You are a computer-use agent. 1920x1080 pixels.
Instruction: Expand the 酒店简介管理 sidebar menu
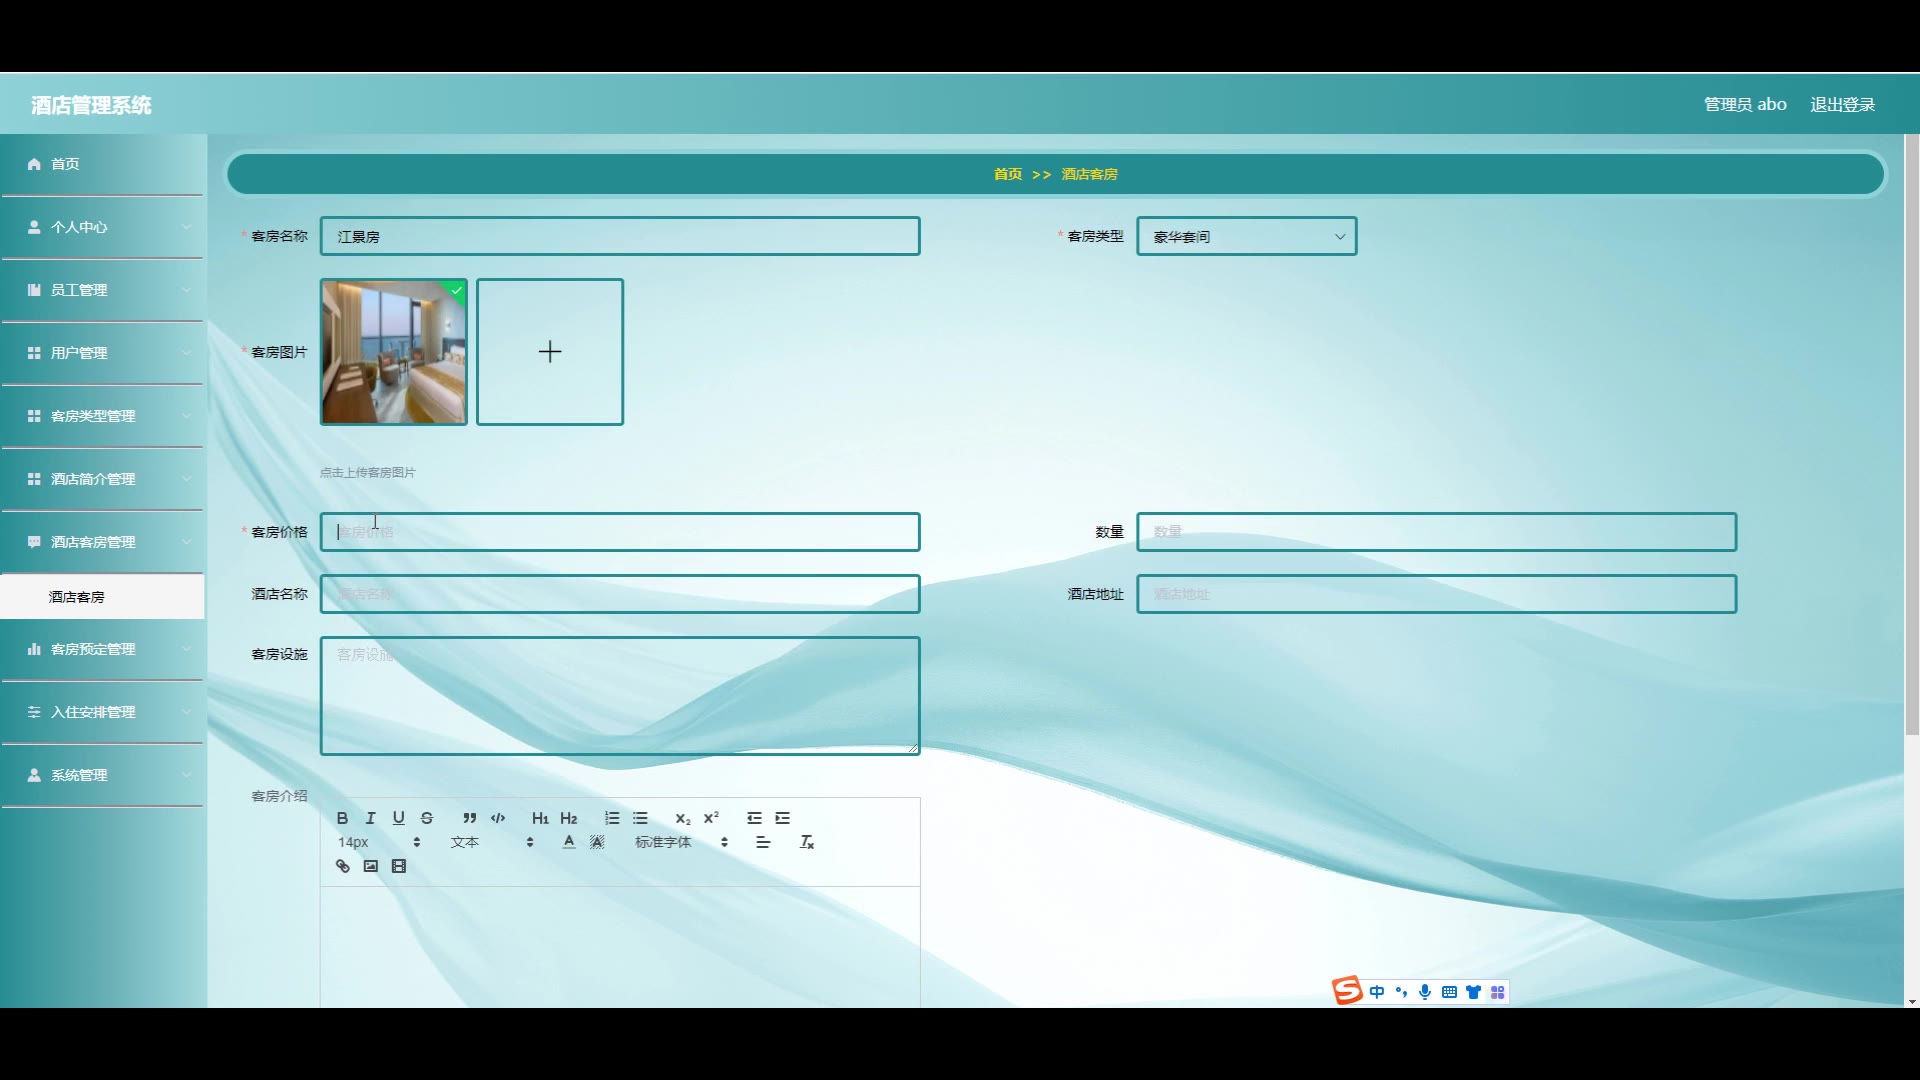pos(102,479)
